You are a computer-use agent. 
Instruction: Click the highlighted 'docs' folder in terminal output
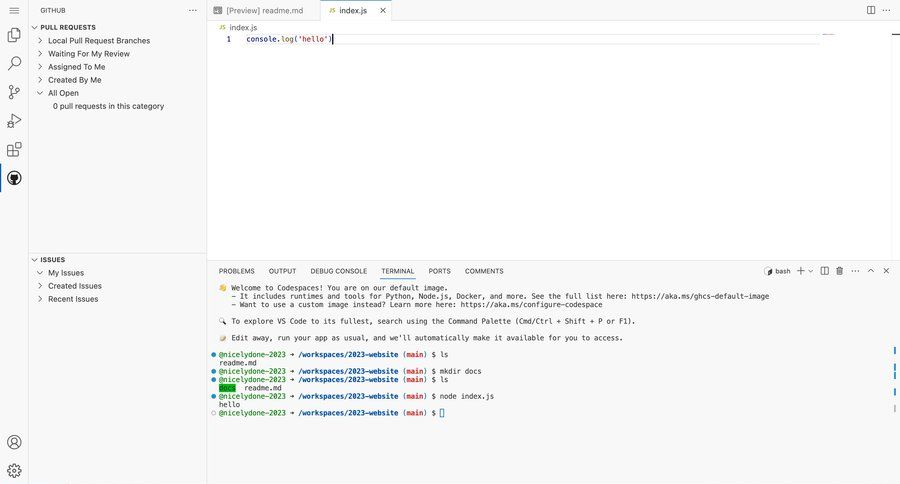[x=227, y=388]
